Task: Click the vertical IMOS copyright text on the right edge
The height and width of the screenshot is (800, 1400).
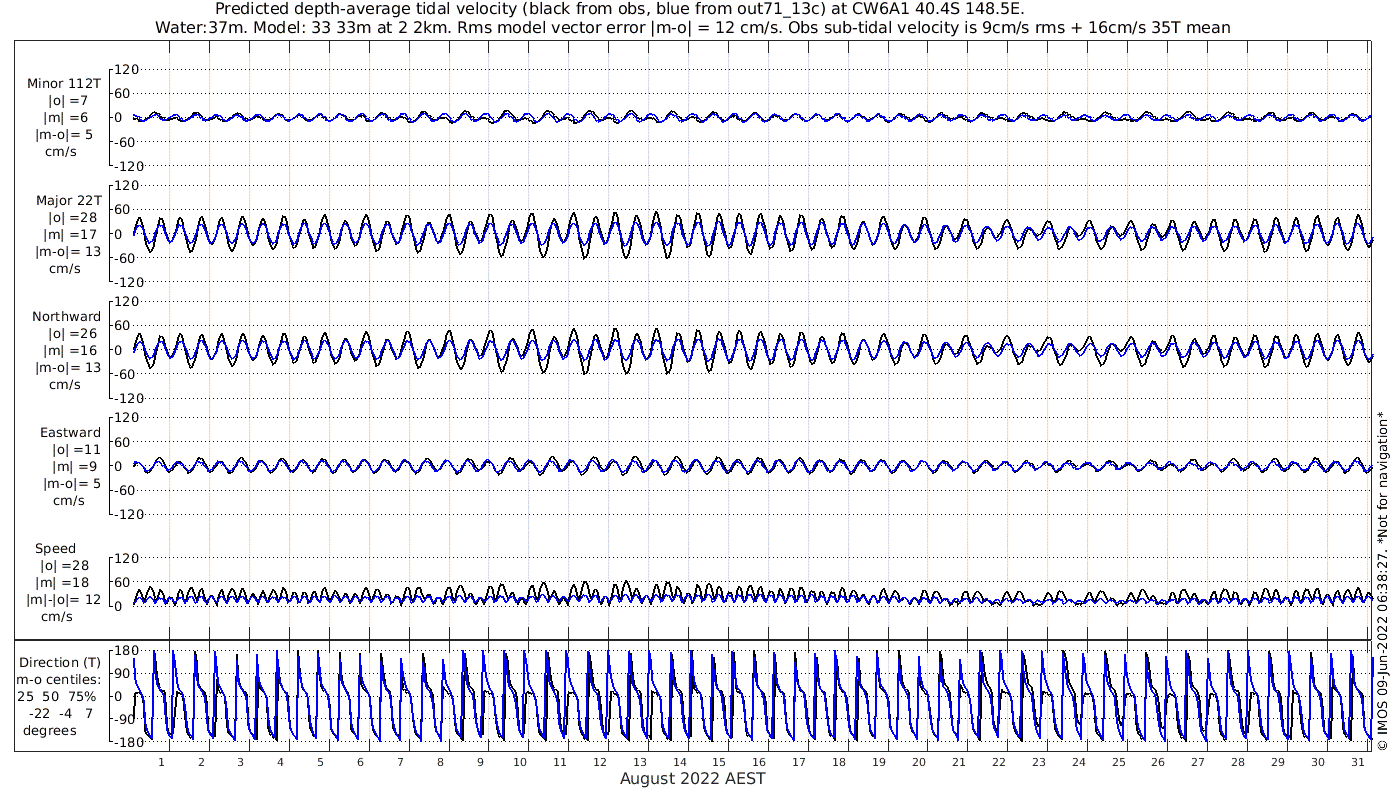Action: click(x=1382, y=580)
